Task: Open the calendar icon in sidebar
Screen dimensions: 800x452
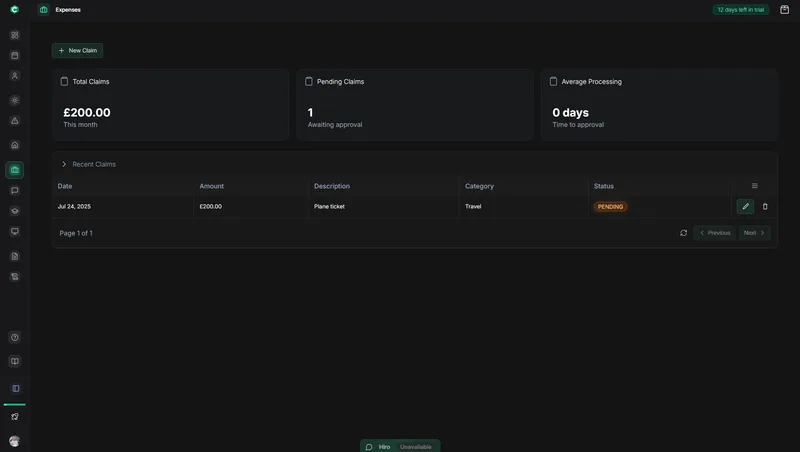Action: (x=15, y=55)
